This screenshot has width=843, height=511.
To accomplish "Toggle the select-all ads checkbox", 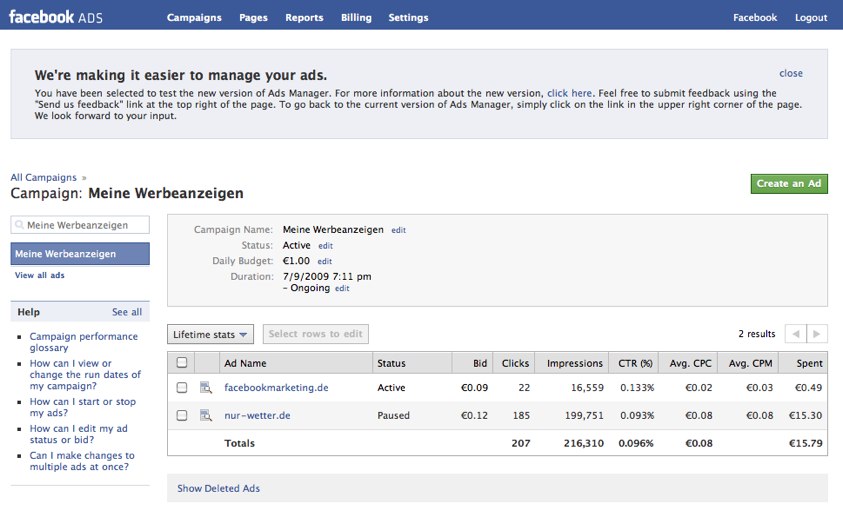I will tap(182, 363).
